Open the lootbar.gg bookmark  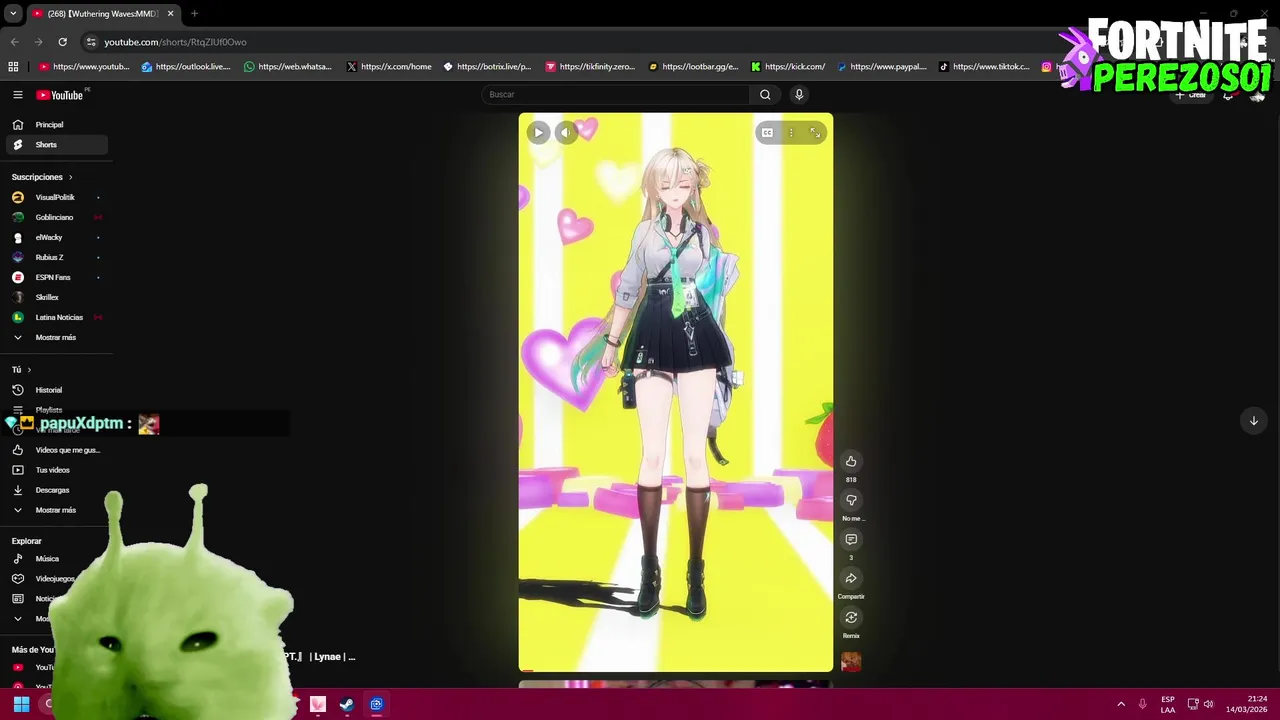693,67
